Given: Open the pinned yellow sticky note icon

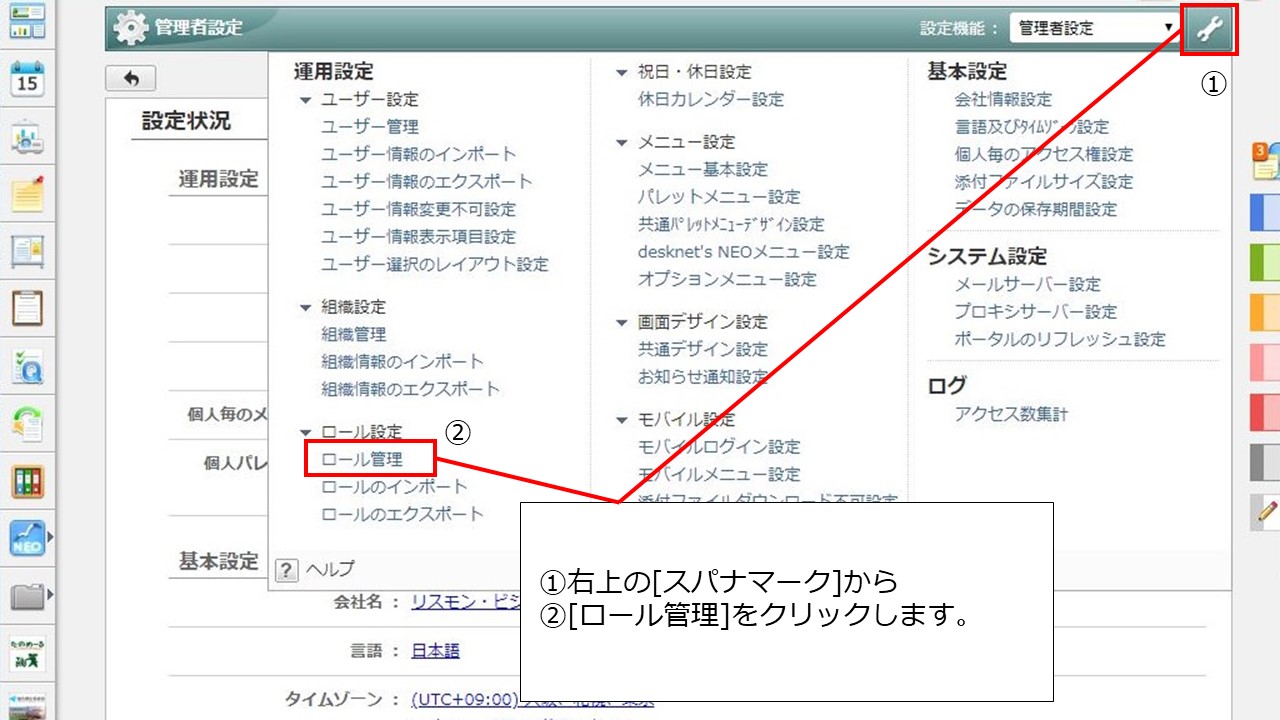Looking at the screenshot, I should click(x=27, y=194).
